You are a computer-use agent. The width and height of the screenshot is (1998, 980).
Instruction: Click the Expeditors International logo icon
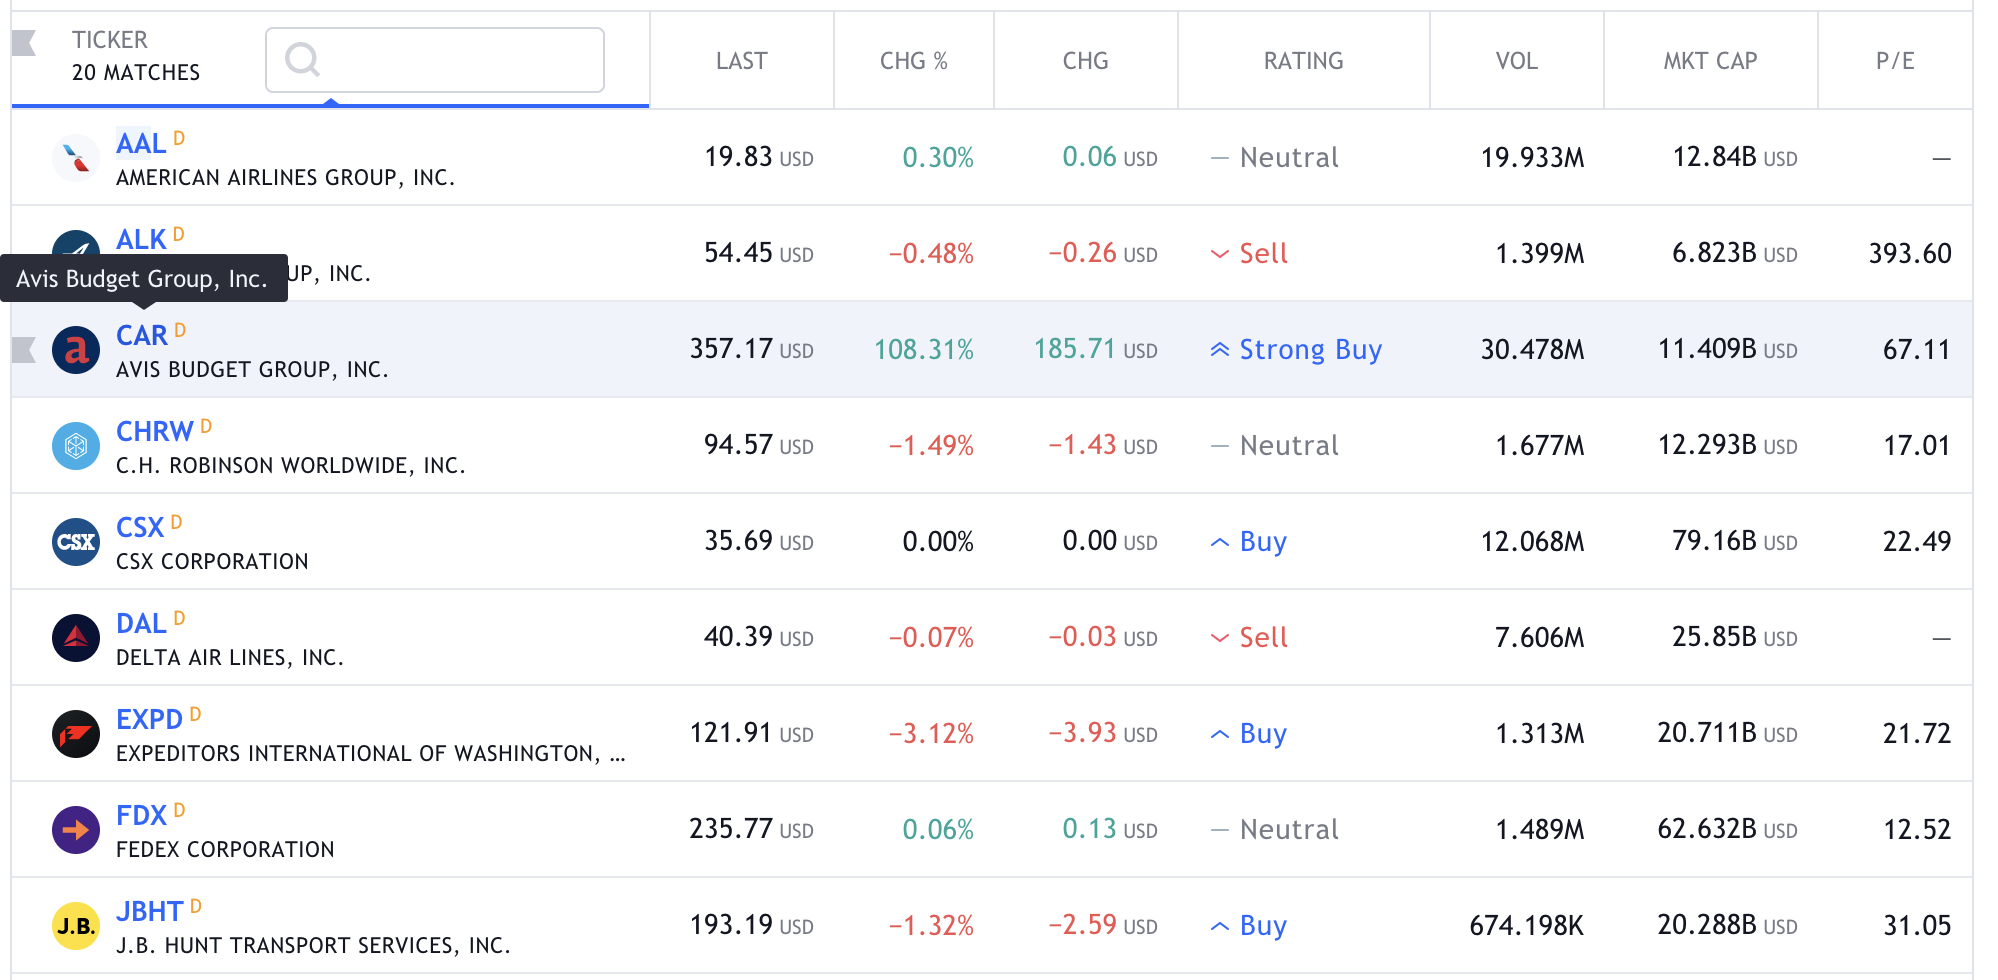click(75, 734)
